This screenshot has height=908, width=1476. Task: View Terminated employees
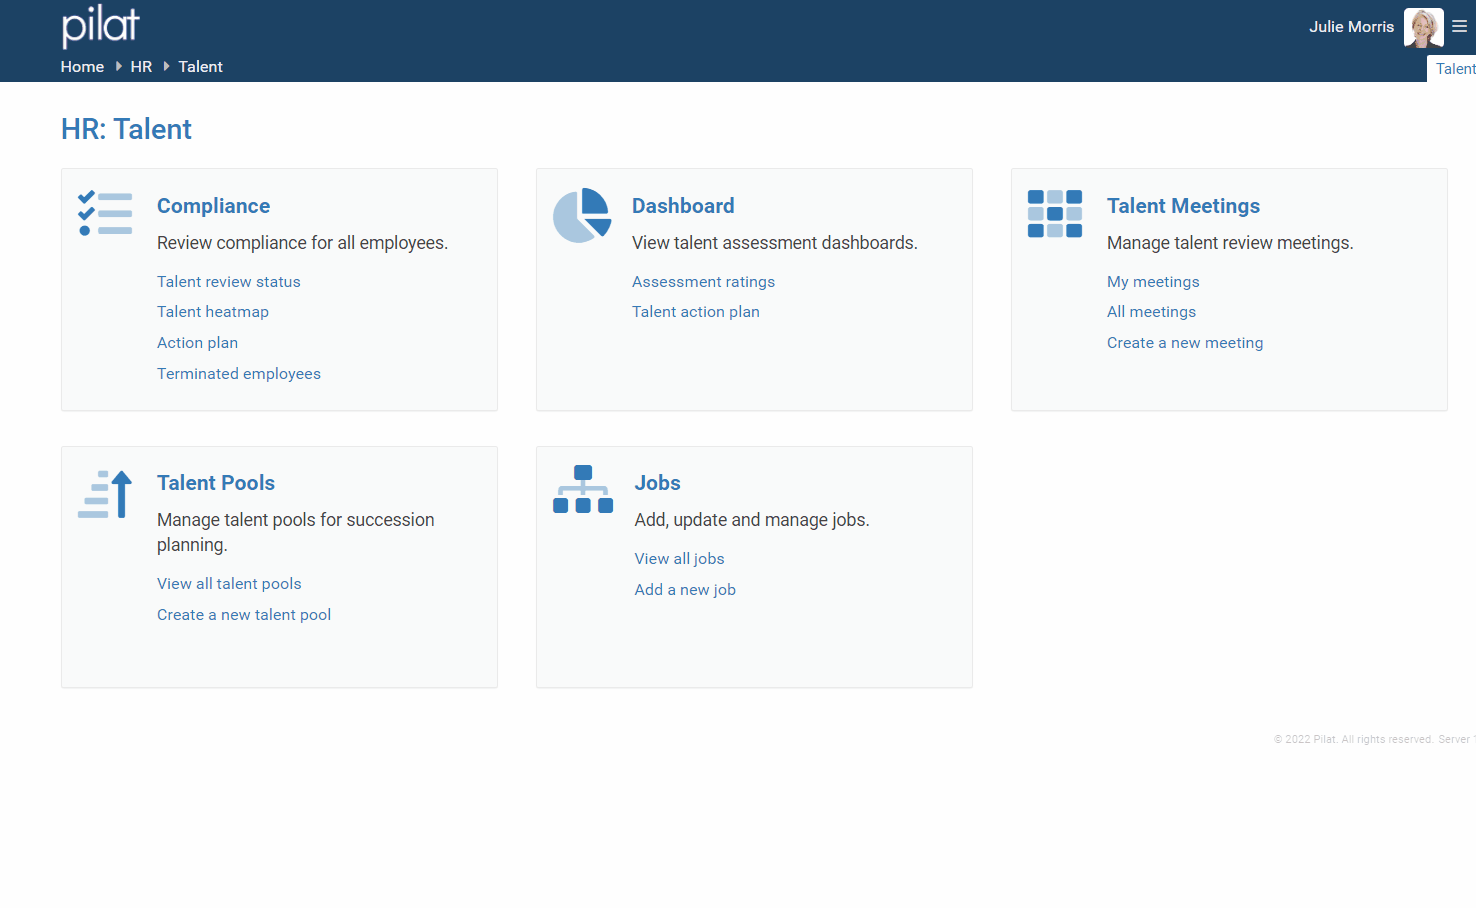[x=239, y=374]
